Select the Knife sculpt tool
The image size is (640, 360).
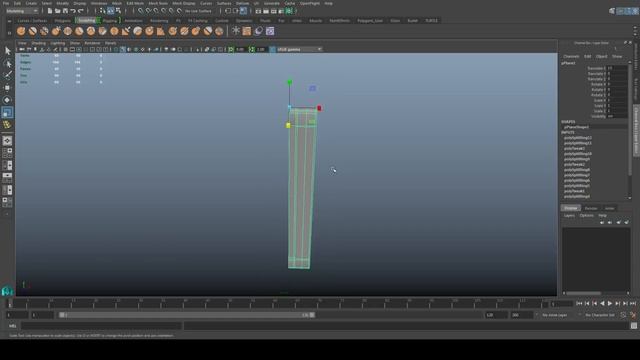(173, 31)
